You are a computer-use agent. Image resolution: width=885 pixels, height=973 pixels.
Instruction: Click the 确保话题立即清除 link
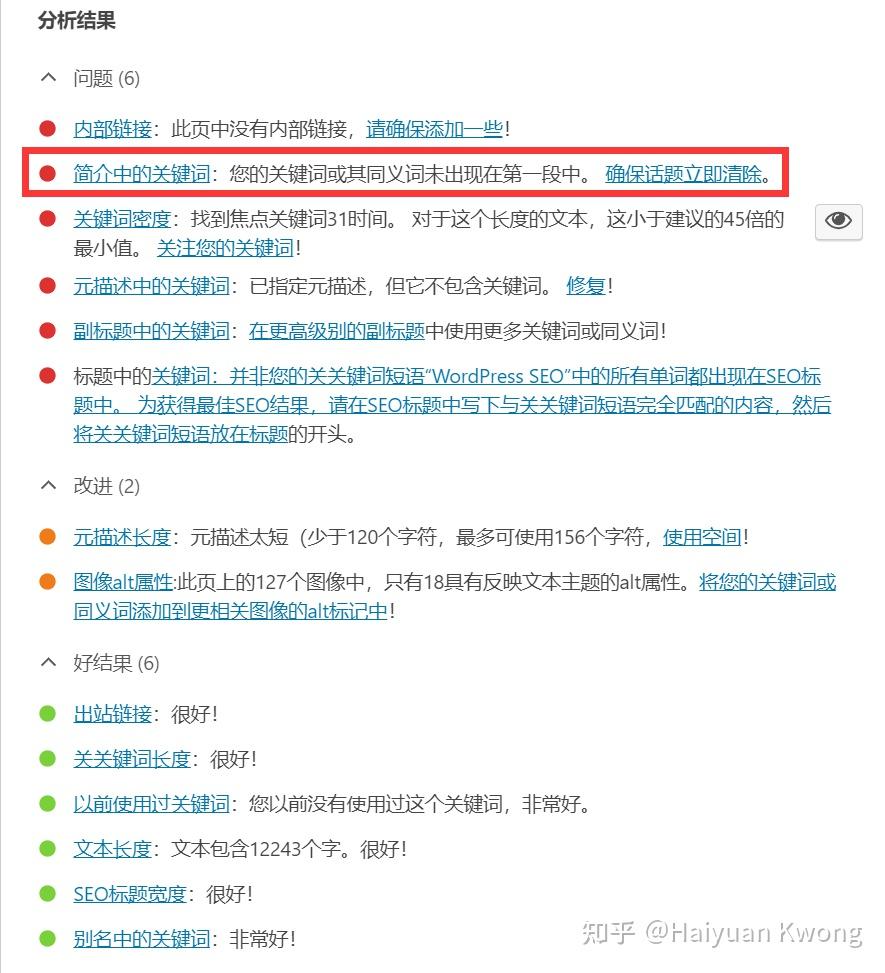(683, 174)
